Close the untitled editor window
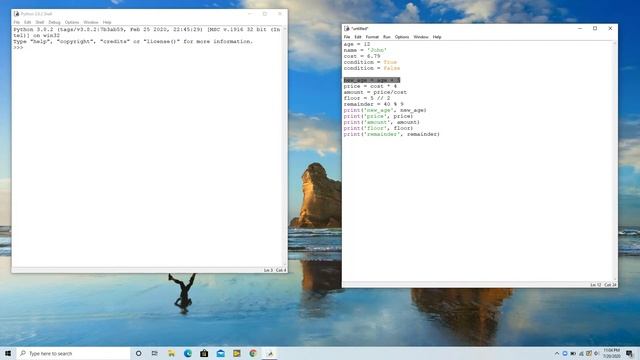The width and height of the screenshot is (640, 360). click(x=610, y=28)
